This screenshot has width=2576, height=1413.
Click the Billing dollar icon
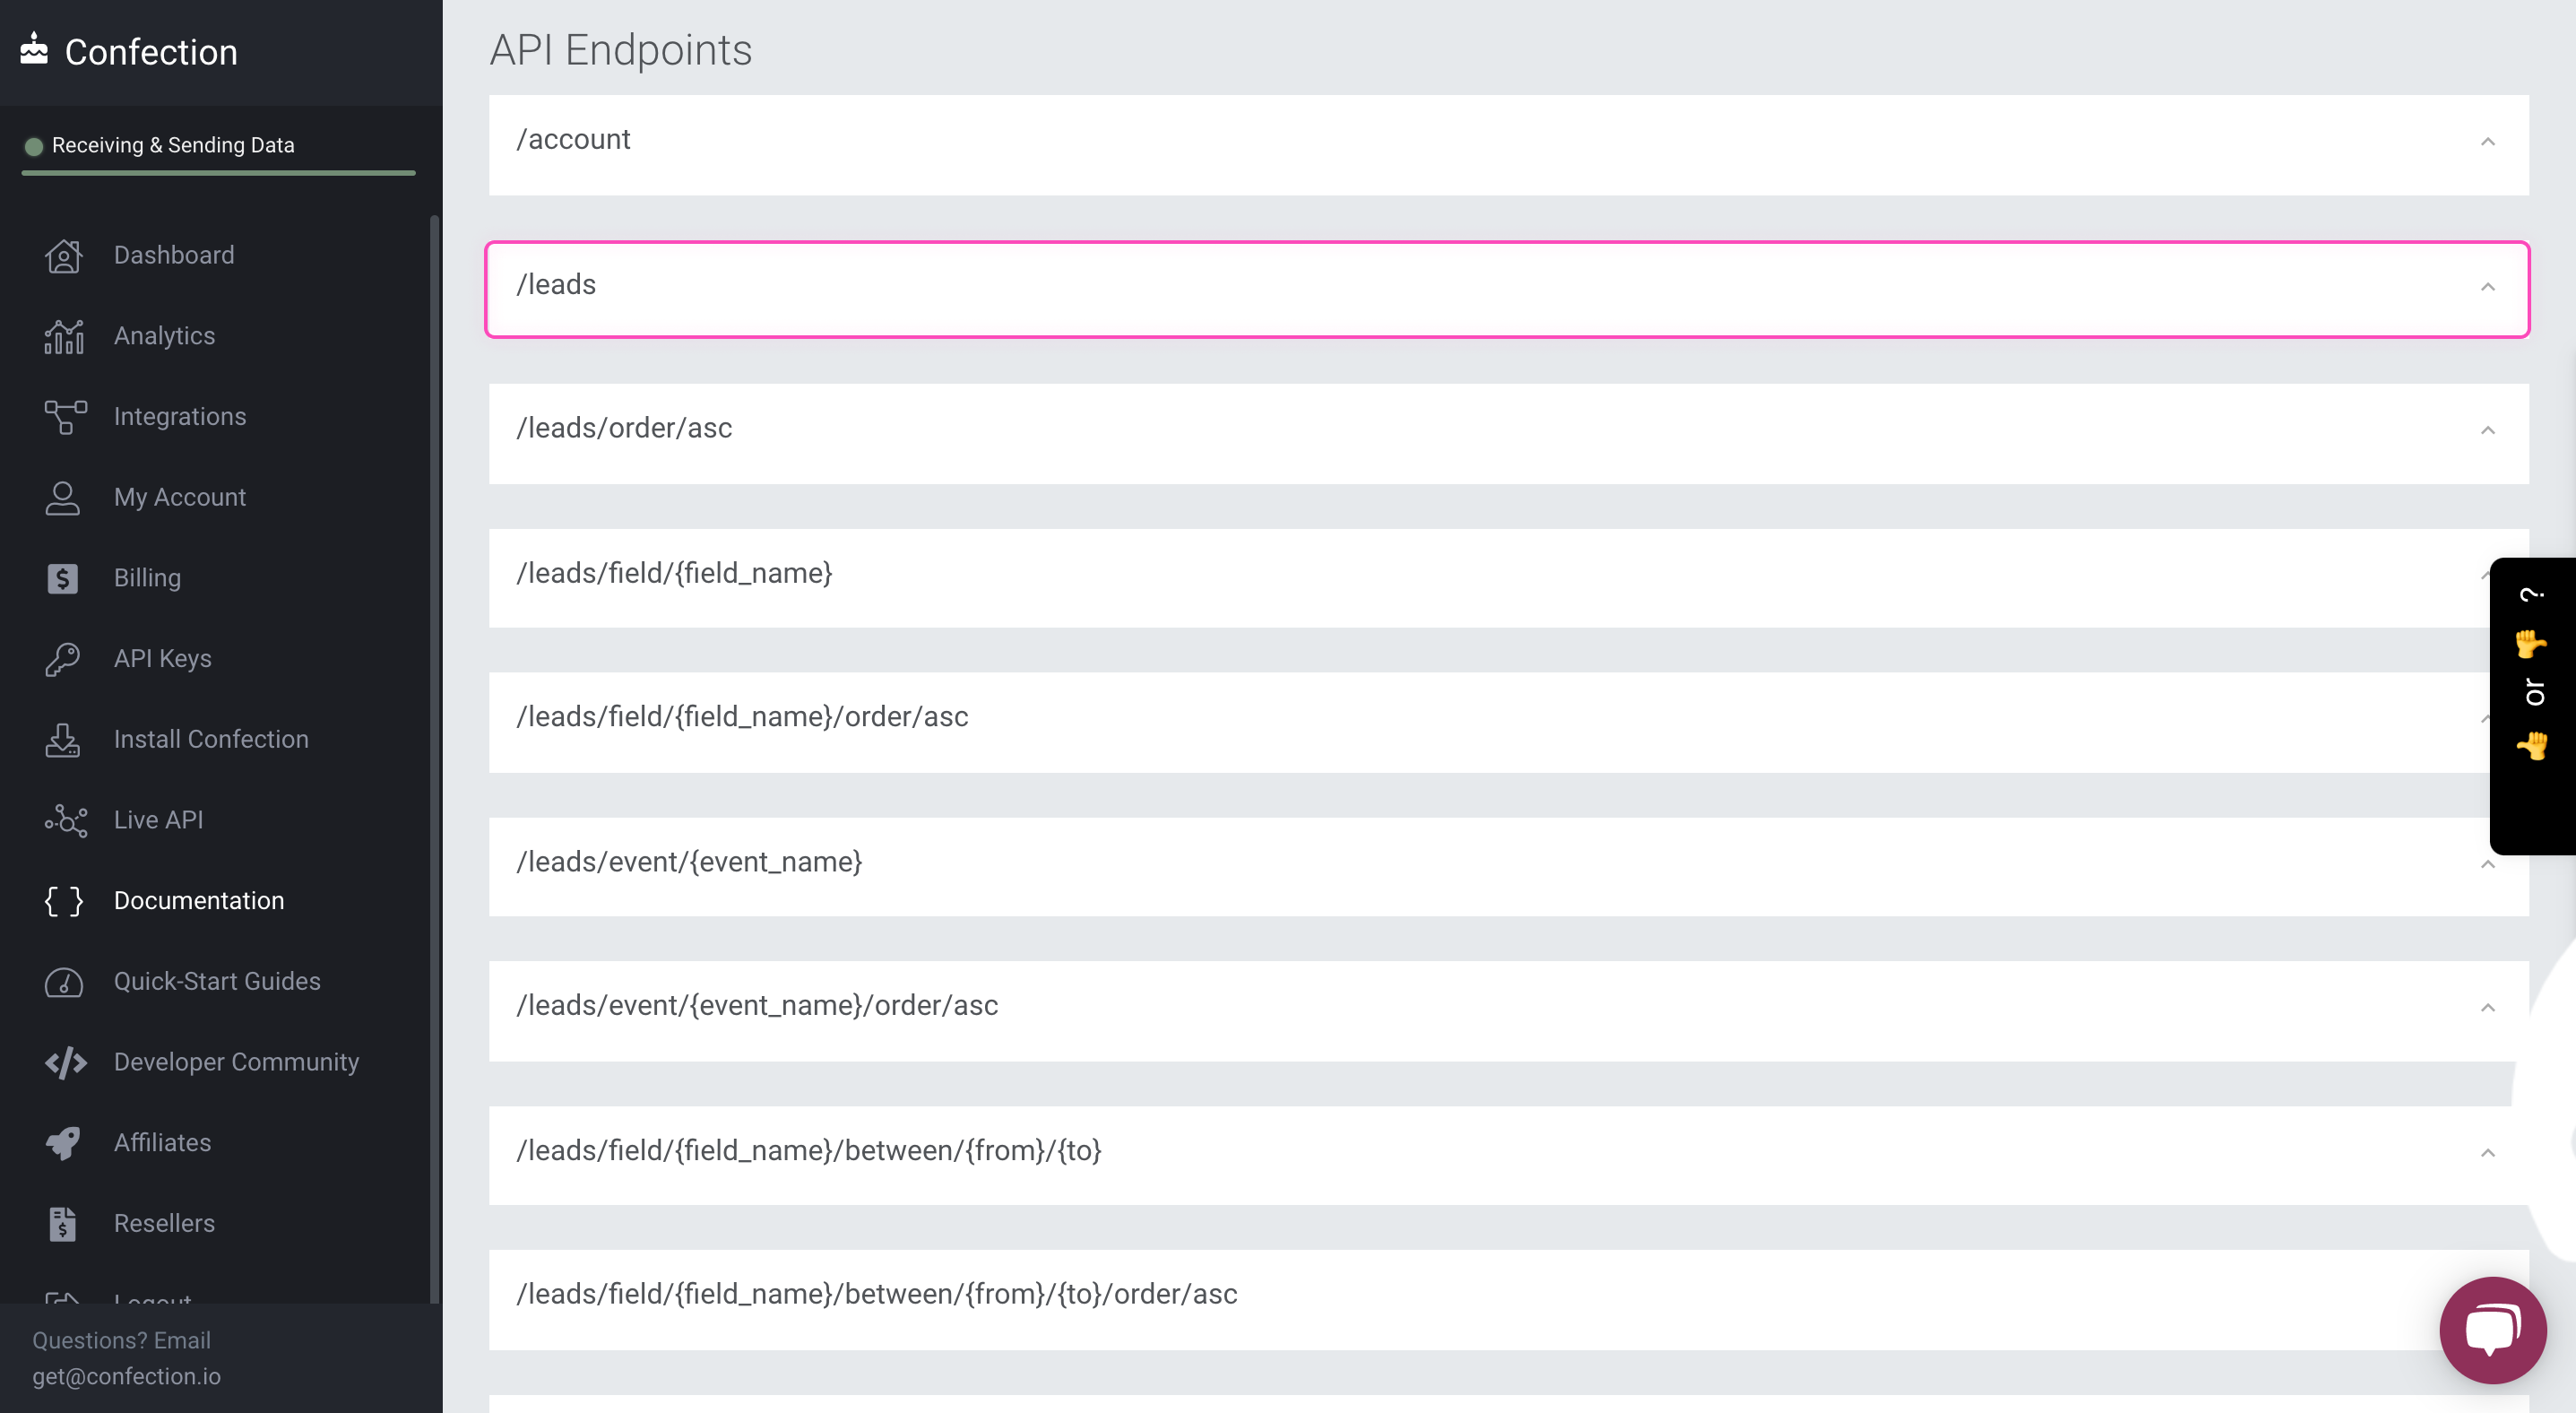(63, 579)
